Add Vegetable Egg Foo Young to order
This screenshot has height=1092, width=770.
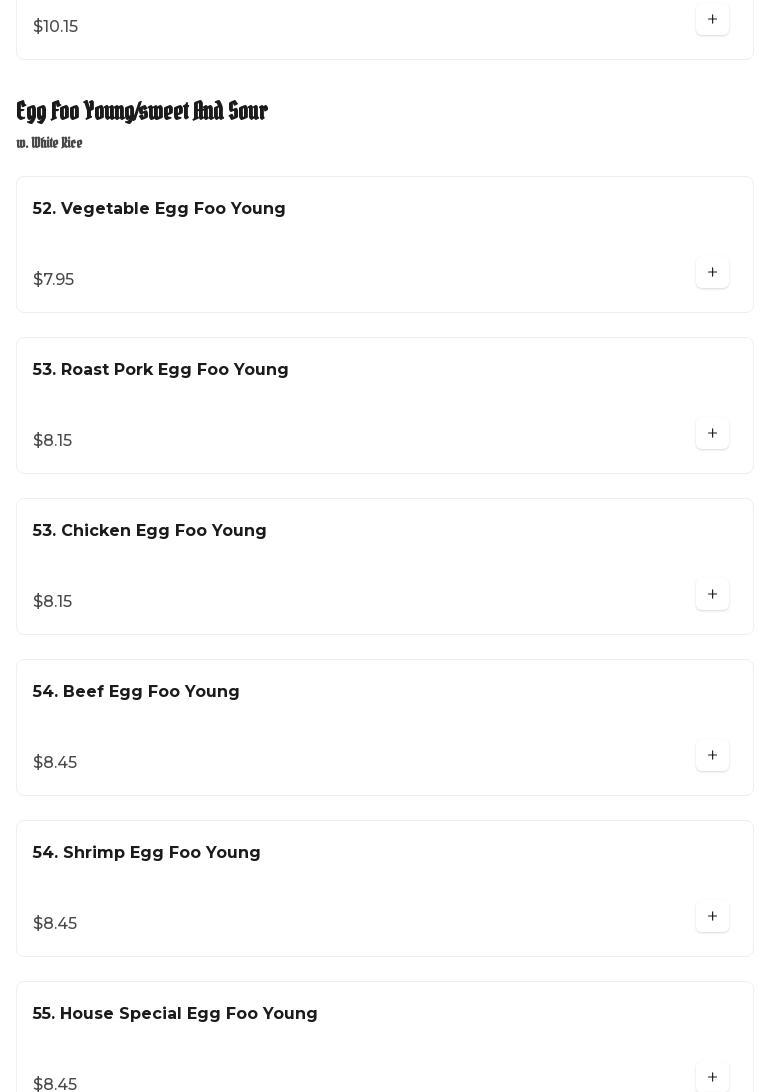[712, 273]
